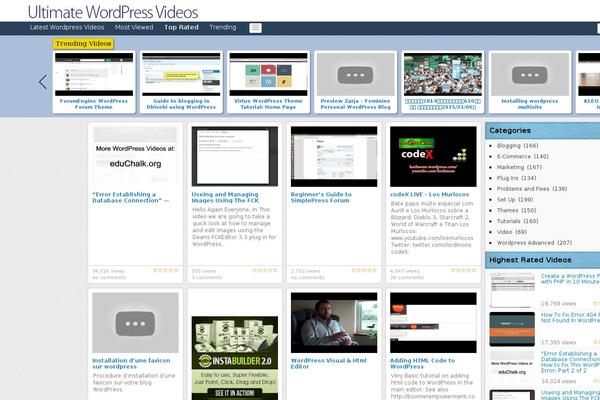This screenshot has height=400, width=600.
Task: Select E-Commerce (140) category
Action: [x=523, y=157]
